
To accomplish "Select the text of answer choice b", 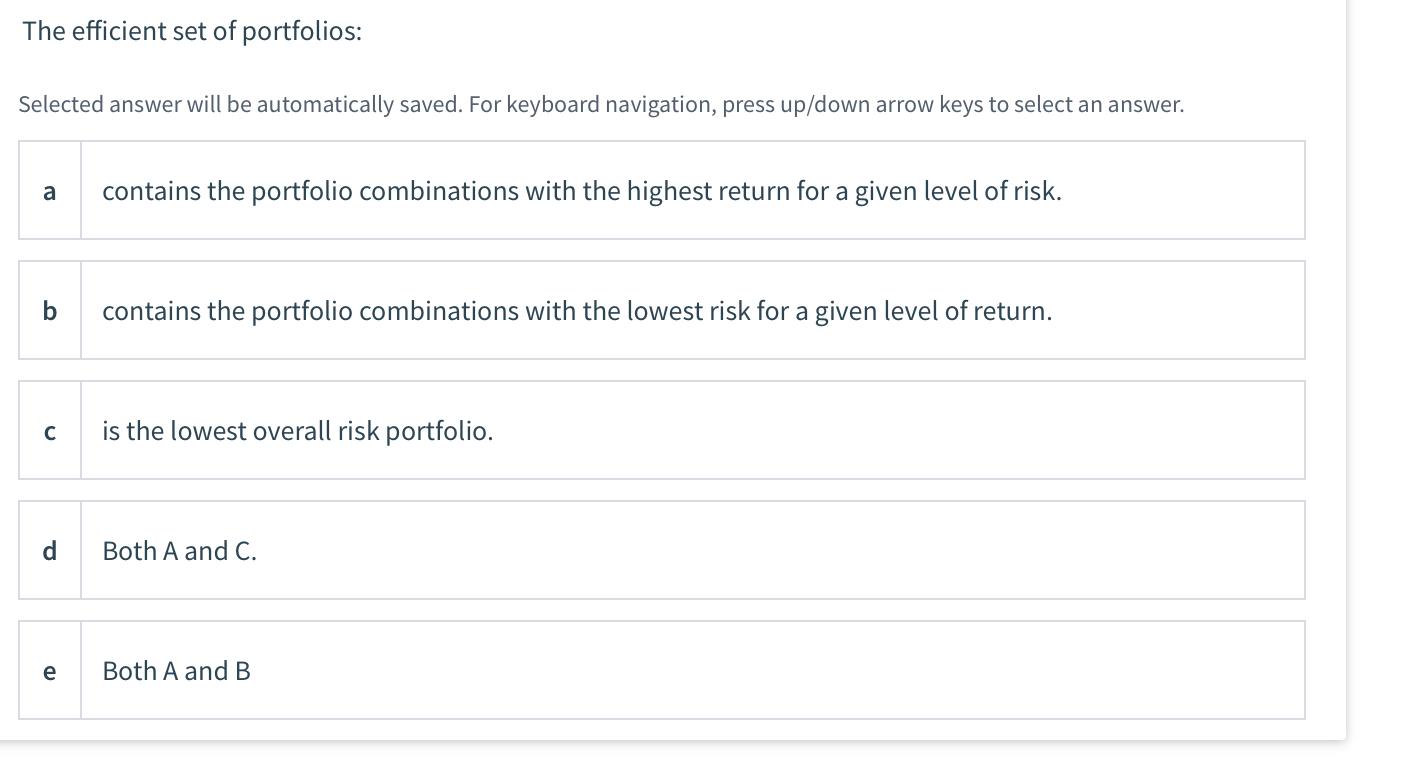I will (577, 310).
